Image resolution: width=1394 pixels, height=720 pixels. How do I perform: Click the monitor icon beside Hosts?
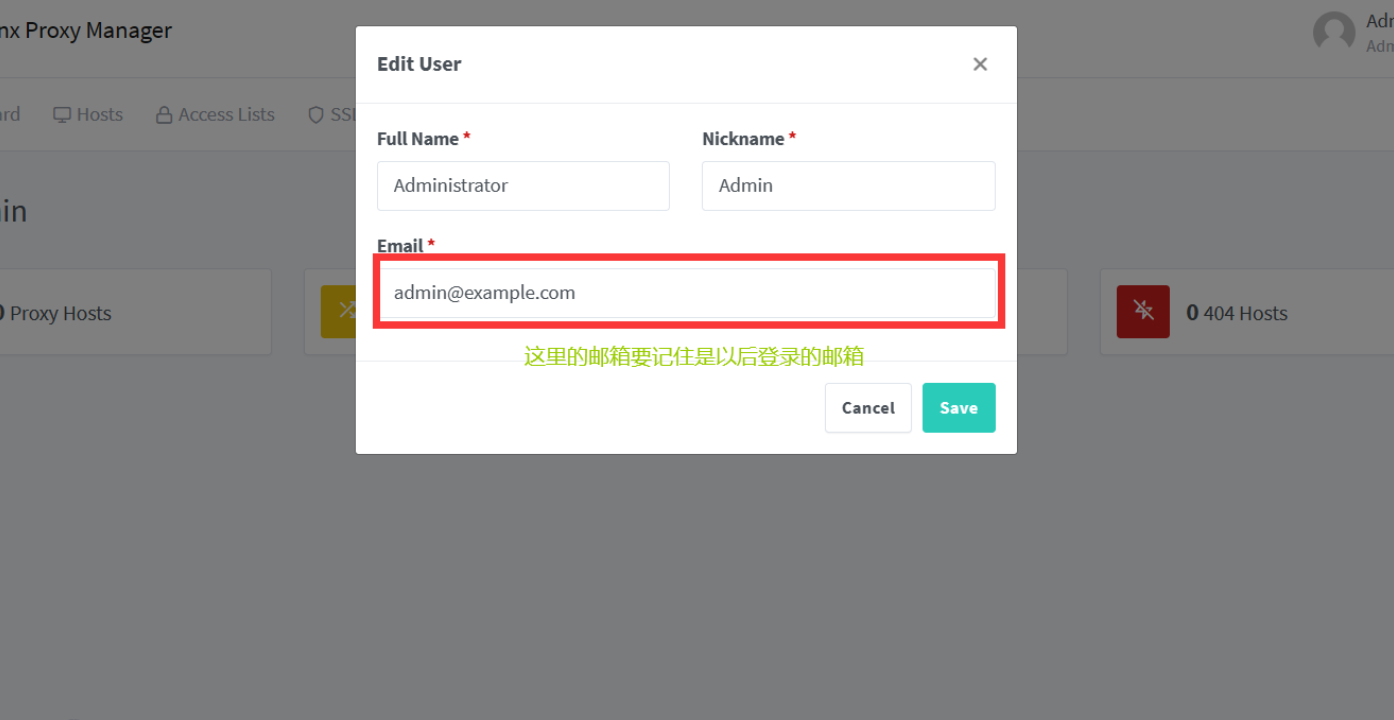[62, 115]
